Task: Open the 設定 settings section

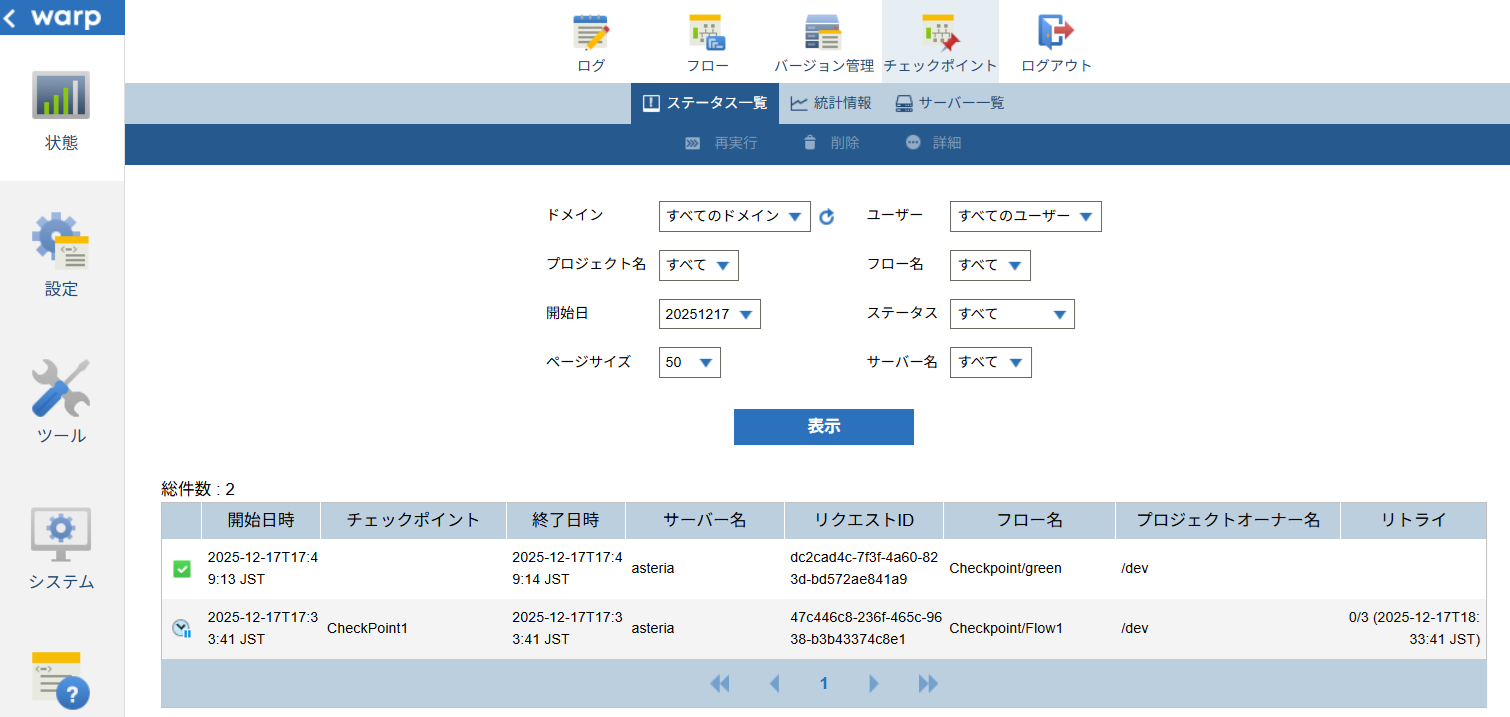Action: pyautogui.click(x=61, y=255)
